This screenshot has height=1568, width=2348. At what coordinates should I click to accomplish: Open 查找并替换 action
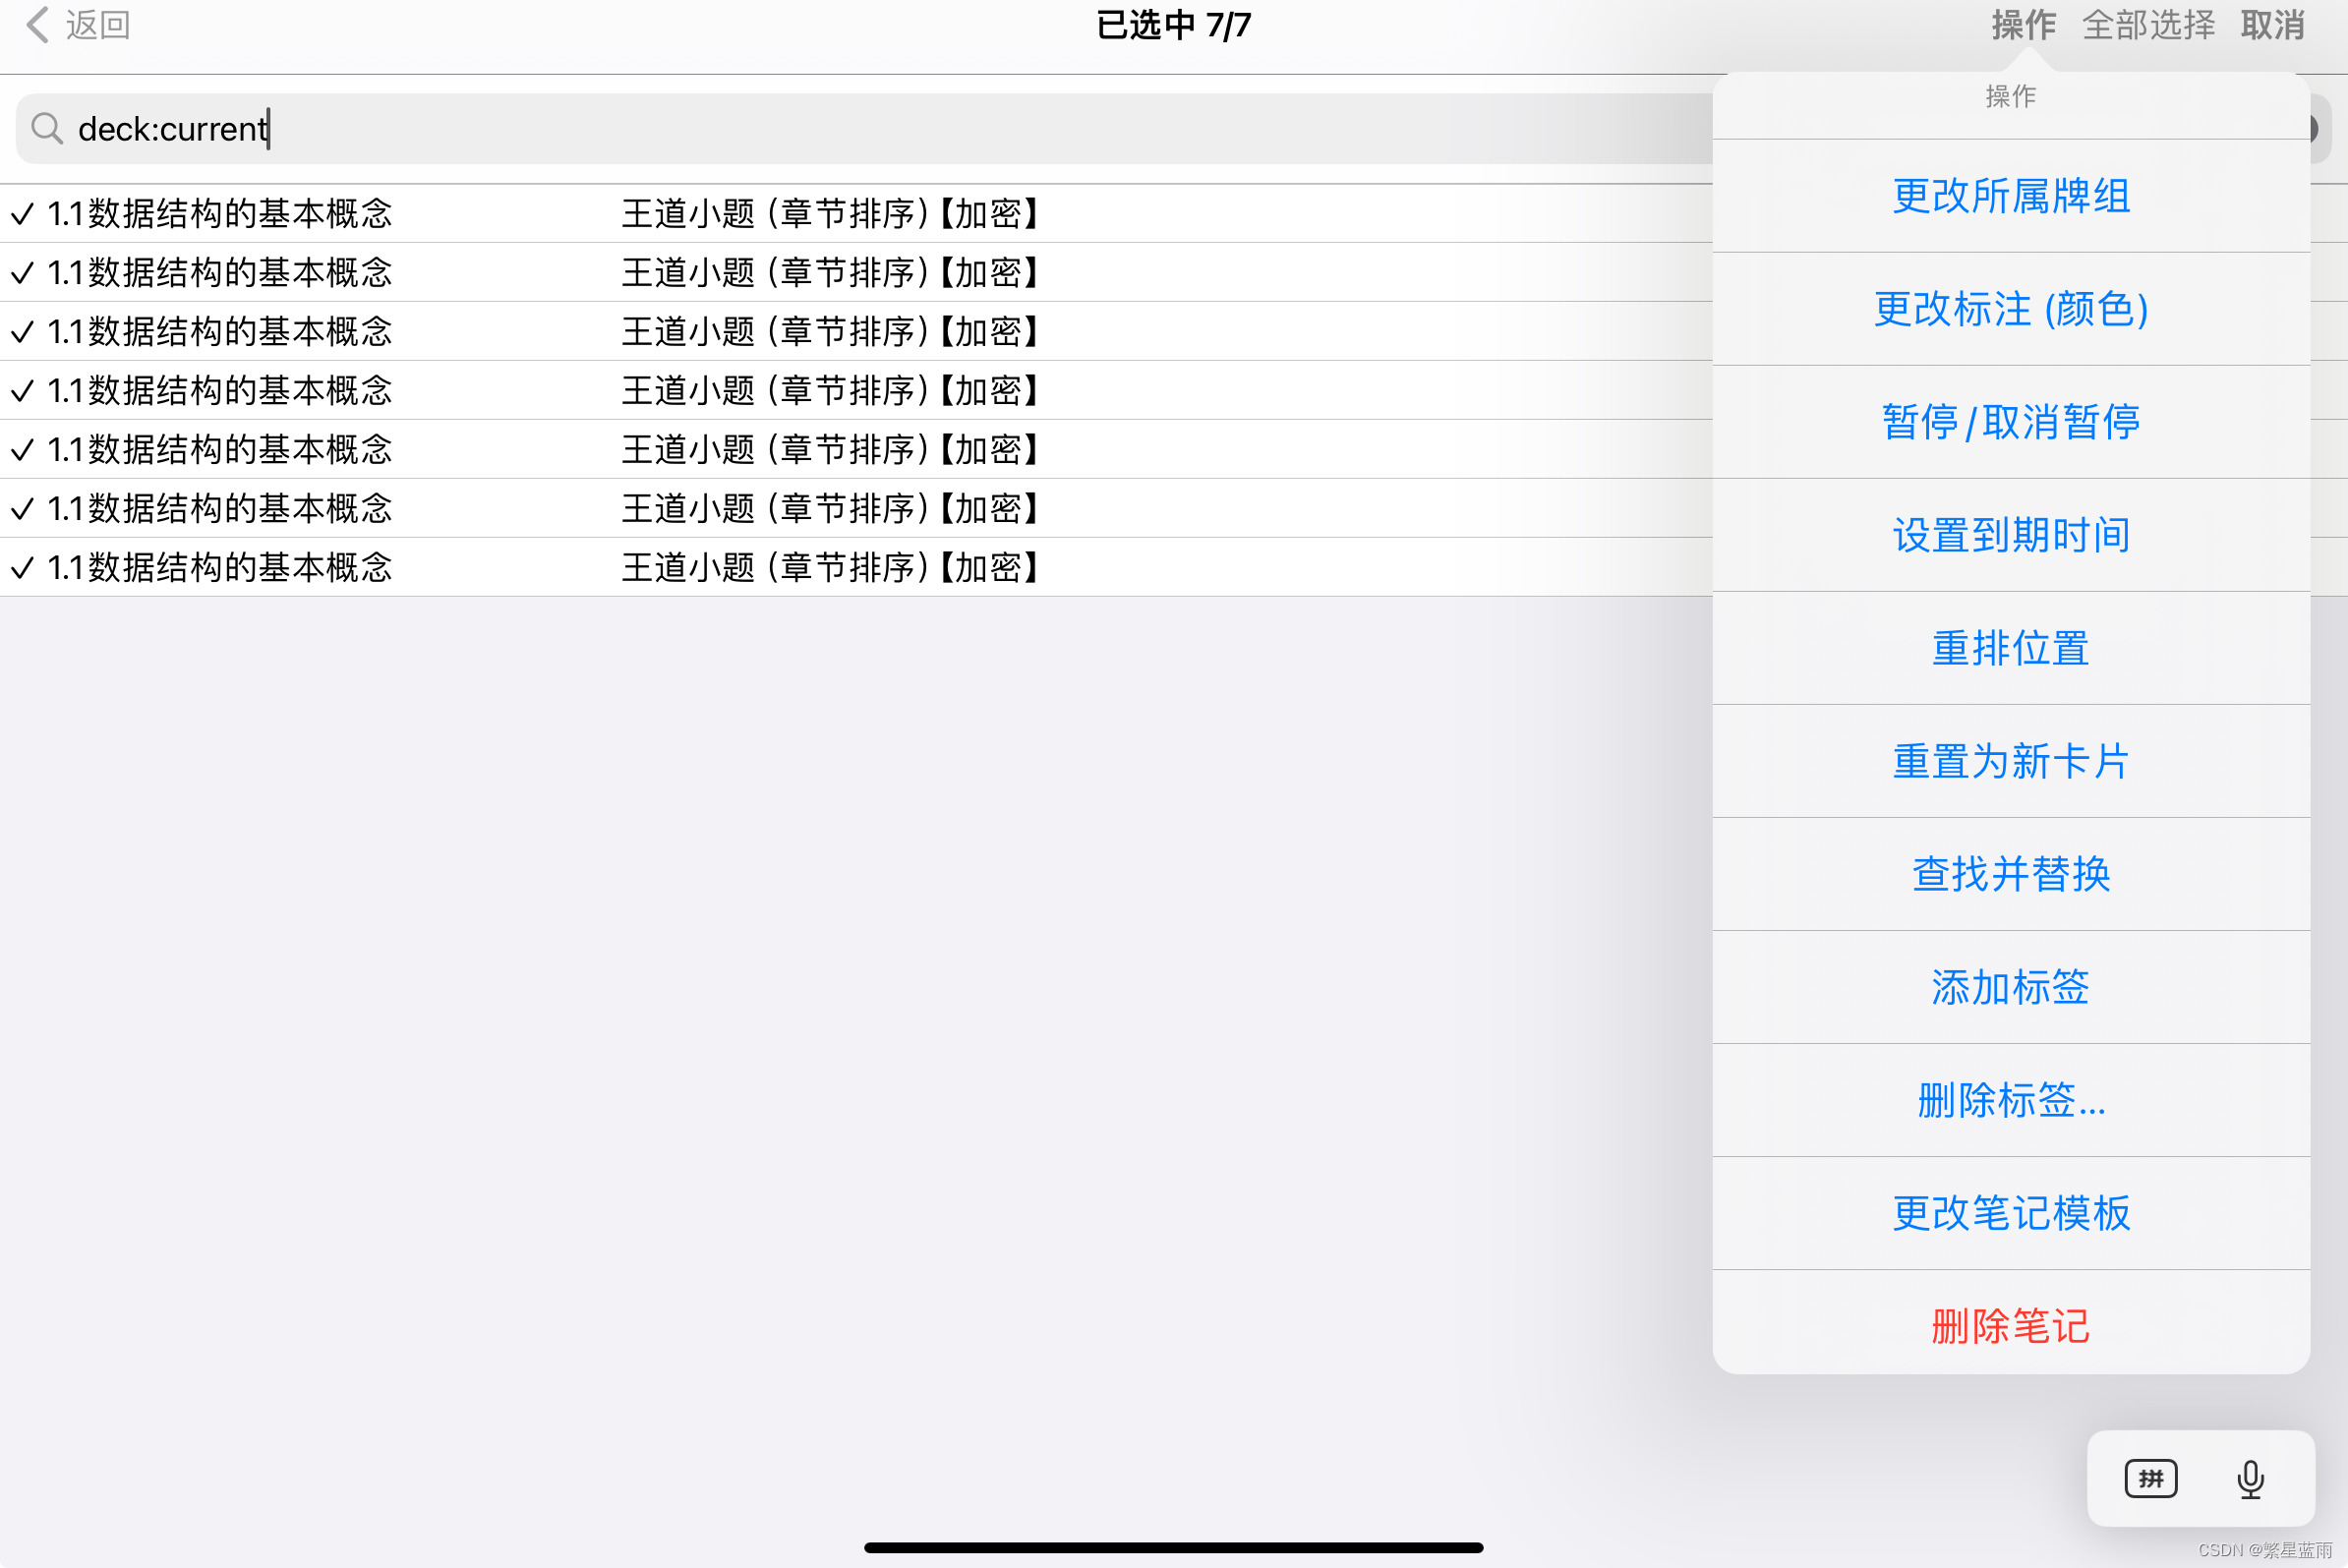(x=2010, y=874)
